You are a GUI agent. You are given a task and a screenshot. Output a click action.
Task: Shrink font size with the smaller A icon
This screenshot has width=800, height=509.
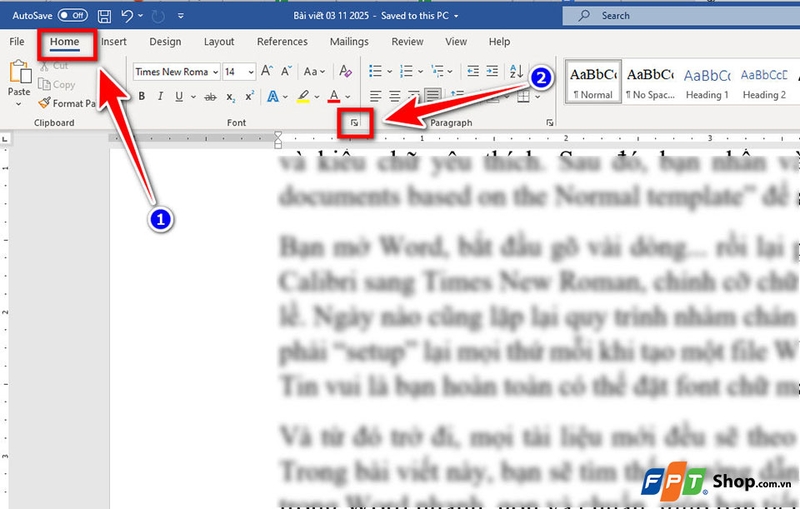(286, 71)
